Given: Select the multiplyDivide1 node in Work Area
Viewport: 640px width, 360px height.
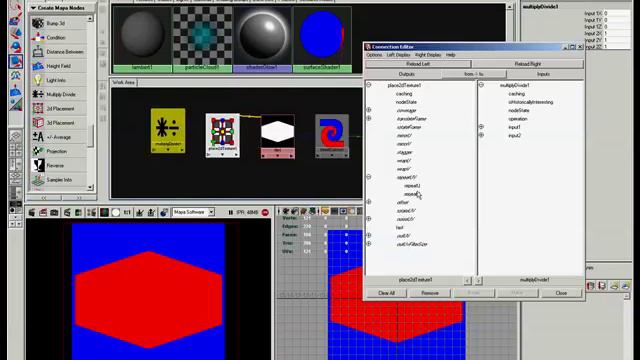Looking at the screenshot, I should 168,131.
